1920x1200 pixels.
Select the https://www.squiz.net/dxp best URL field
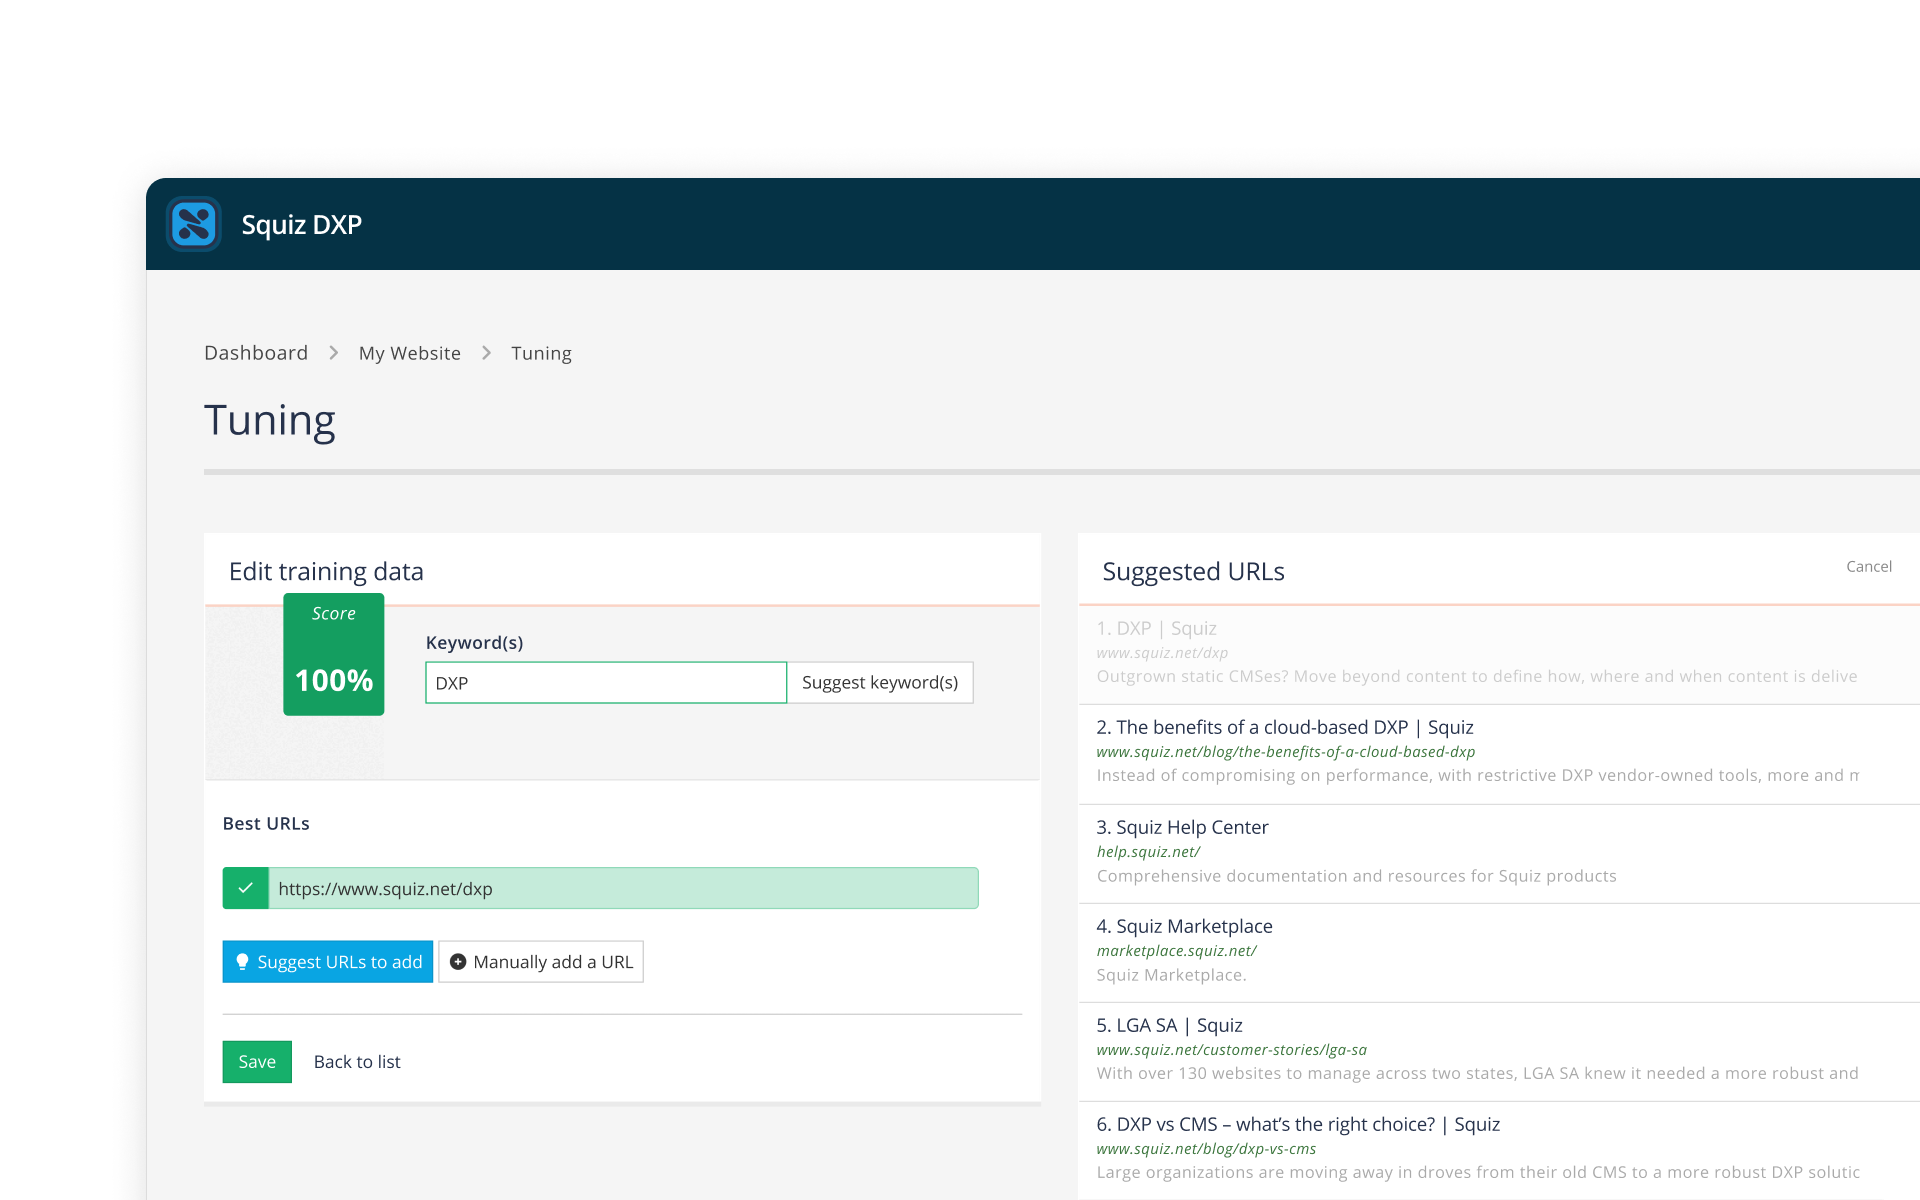click(600, 888)
